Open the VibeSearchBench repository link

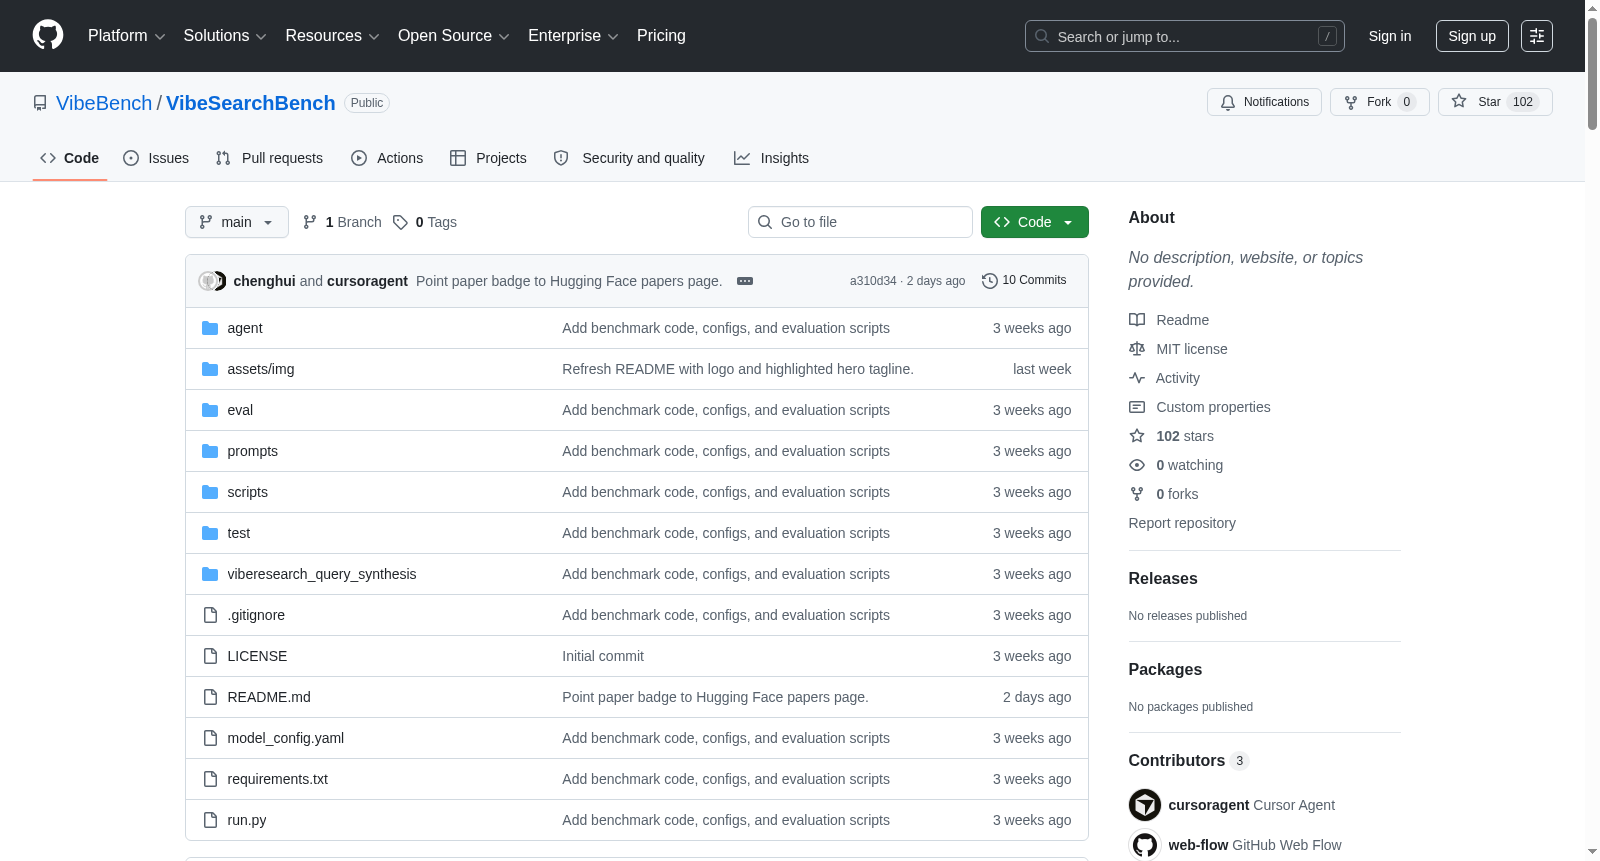pyautogui.click(x=251, y=103)
